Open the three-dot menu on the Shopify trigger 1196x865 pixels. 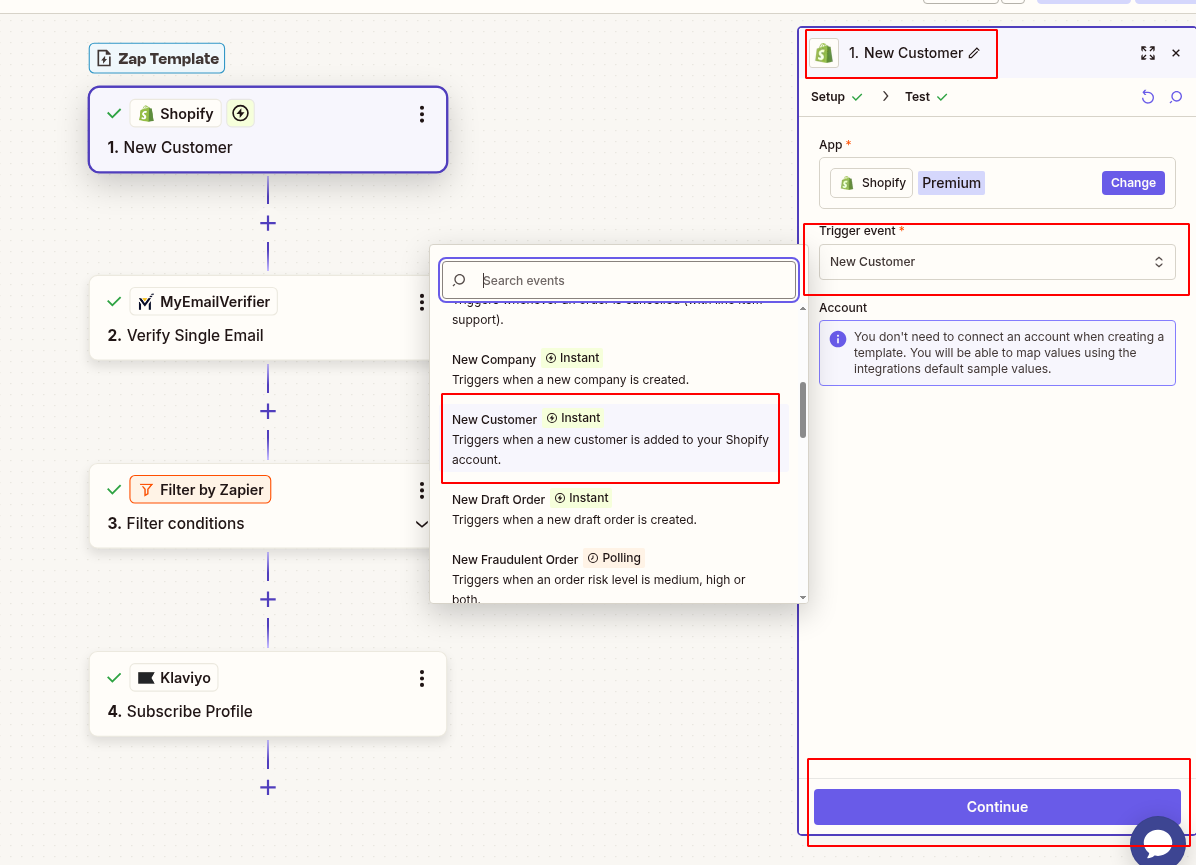point(421,114)
